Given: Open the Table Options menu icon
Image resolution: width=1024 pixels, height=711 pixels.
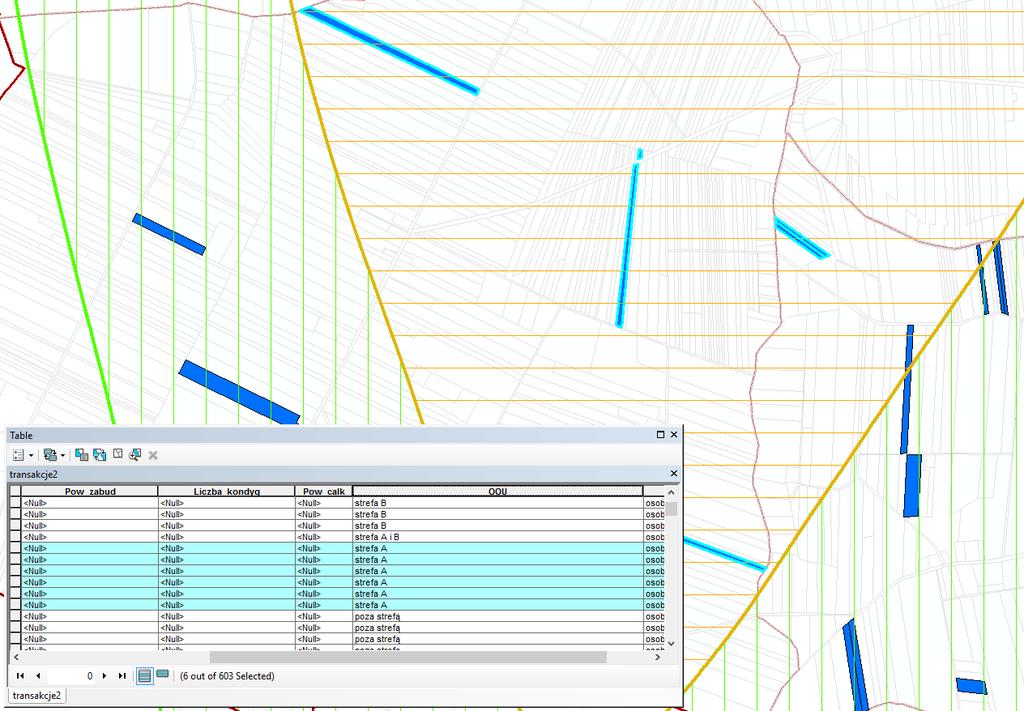Looking at the screenshot, I should (18, 455).
